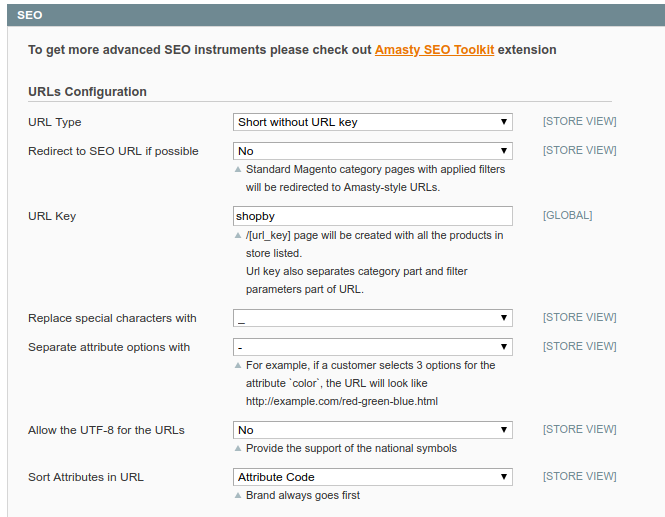The width and height of the screenshot is (665, 517).
Task: Click hint triangle beside the 'For example' note
Action: pos(238,365)
